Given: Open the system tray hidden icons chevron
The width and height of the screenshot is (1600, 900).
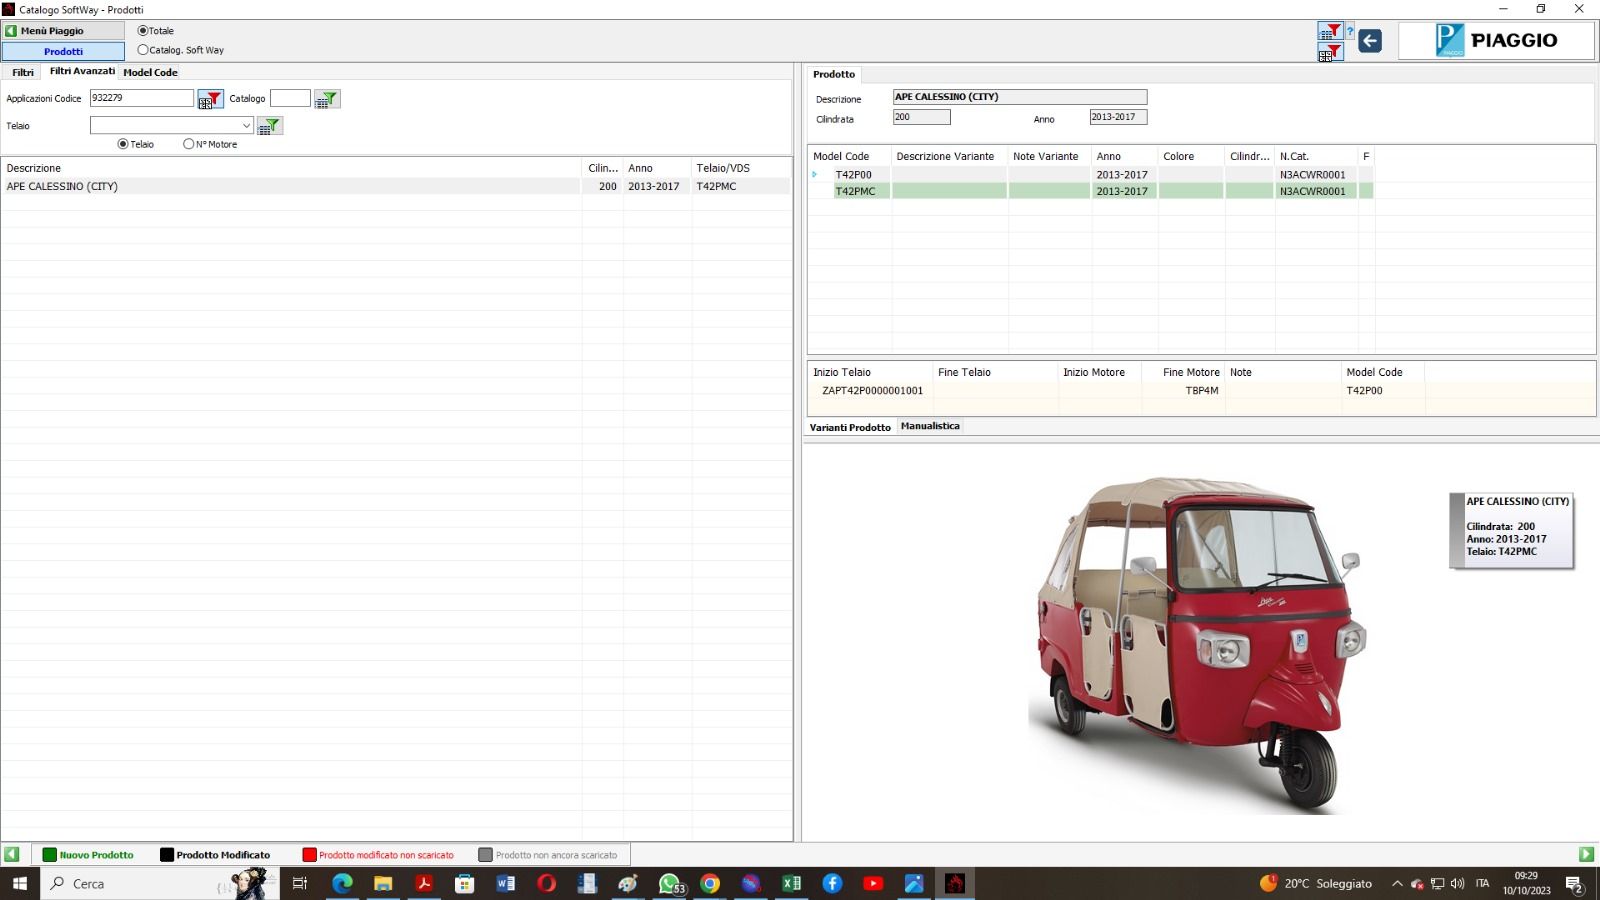Looking at the screenshot, I should (x=1397, y=884).
